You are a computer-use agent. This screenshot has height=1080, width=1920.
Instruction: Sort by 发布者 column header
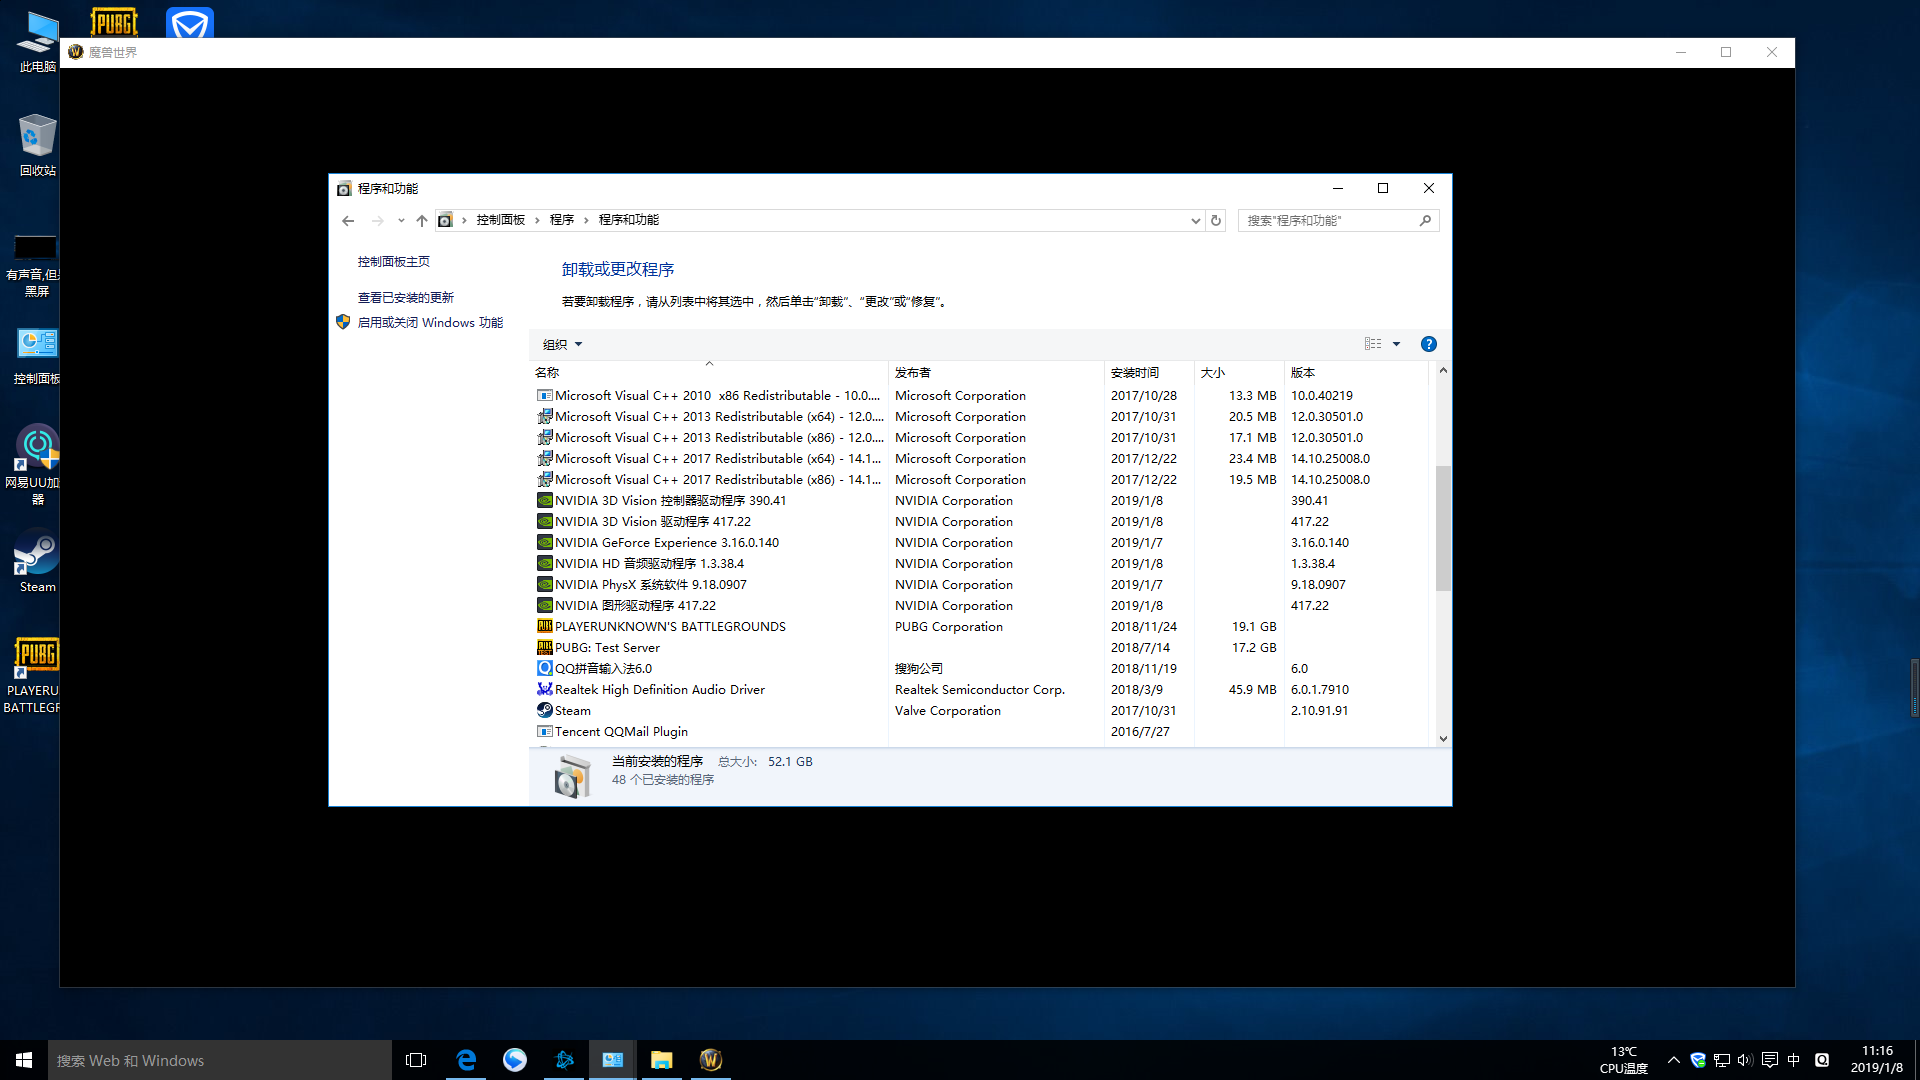point(996,372)
